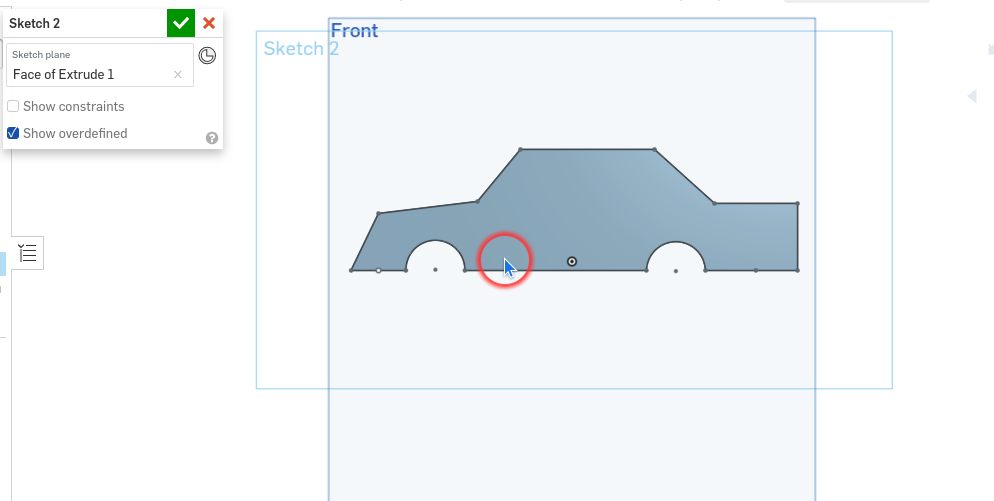Cancel Sketch 2 with the red X
Screen dimensions: 994x501
[209, 23]
